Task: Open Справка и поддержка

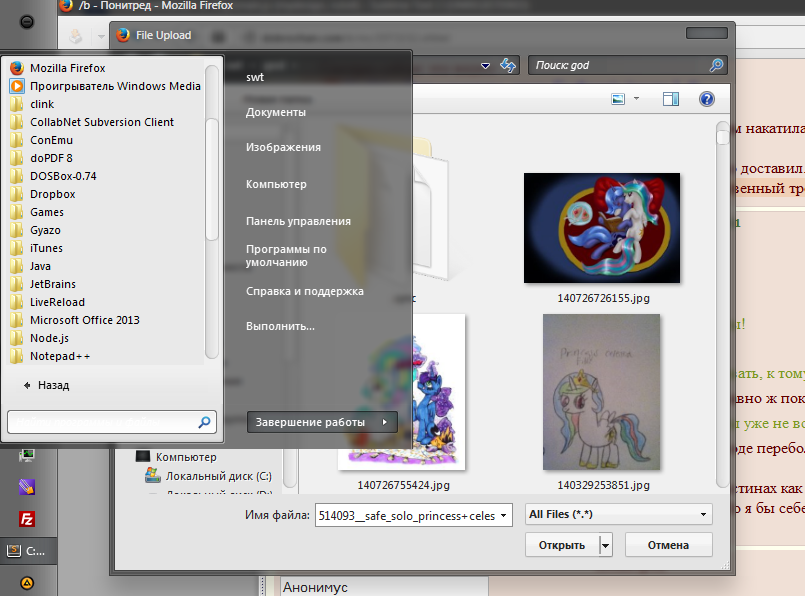Action: tap(304, 291)
